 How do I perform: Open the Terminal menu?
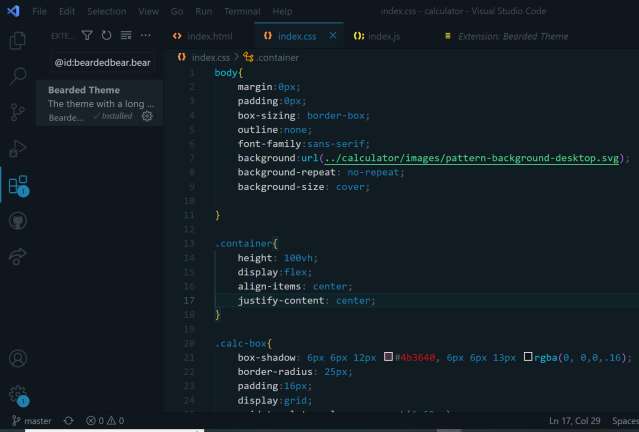click(x=242, y=11)
